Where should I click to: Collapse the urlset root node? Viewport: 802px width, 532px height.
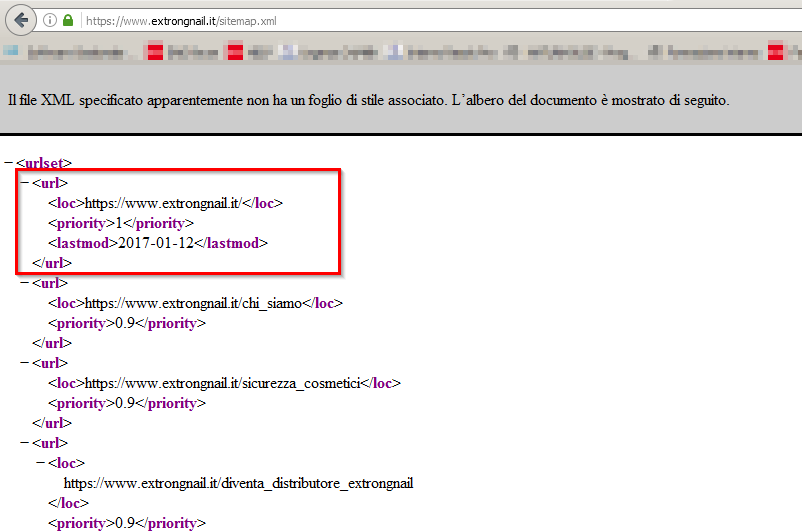point(8,163)
